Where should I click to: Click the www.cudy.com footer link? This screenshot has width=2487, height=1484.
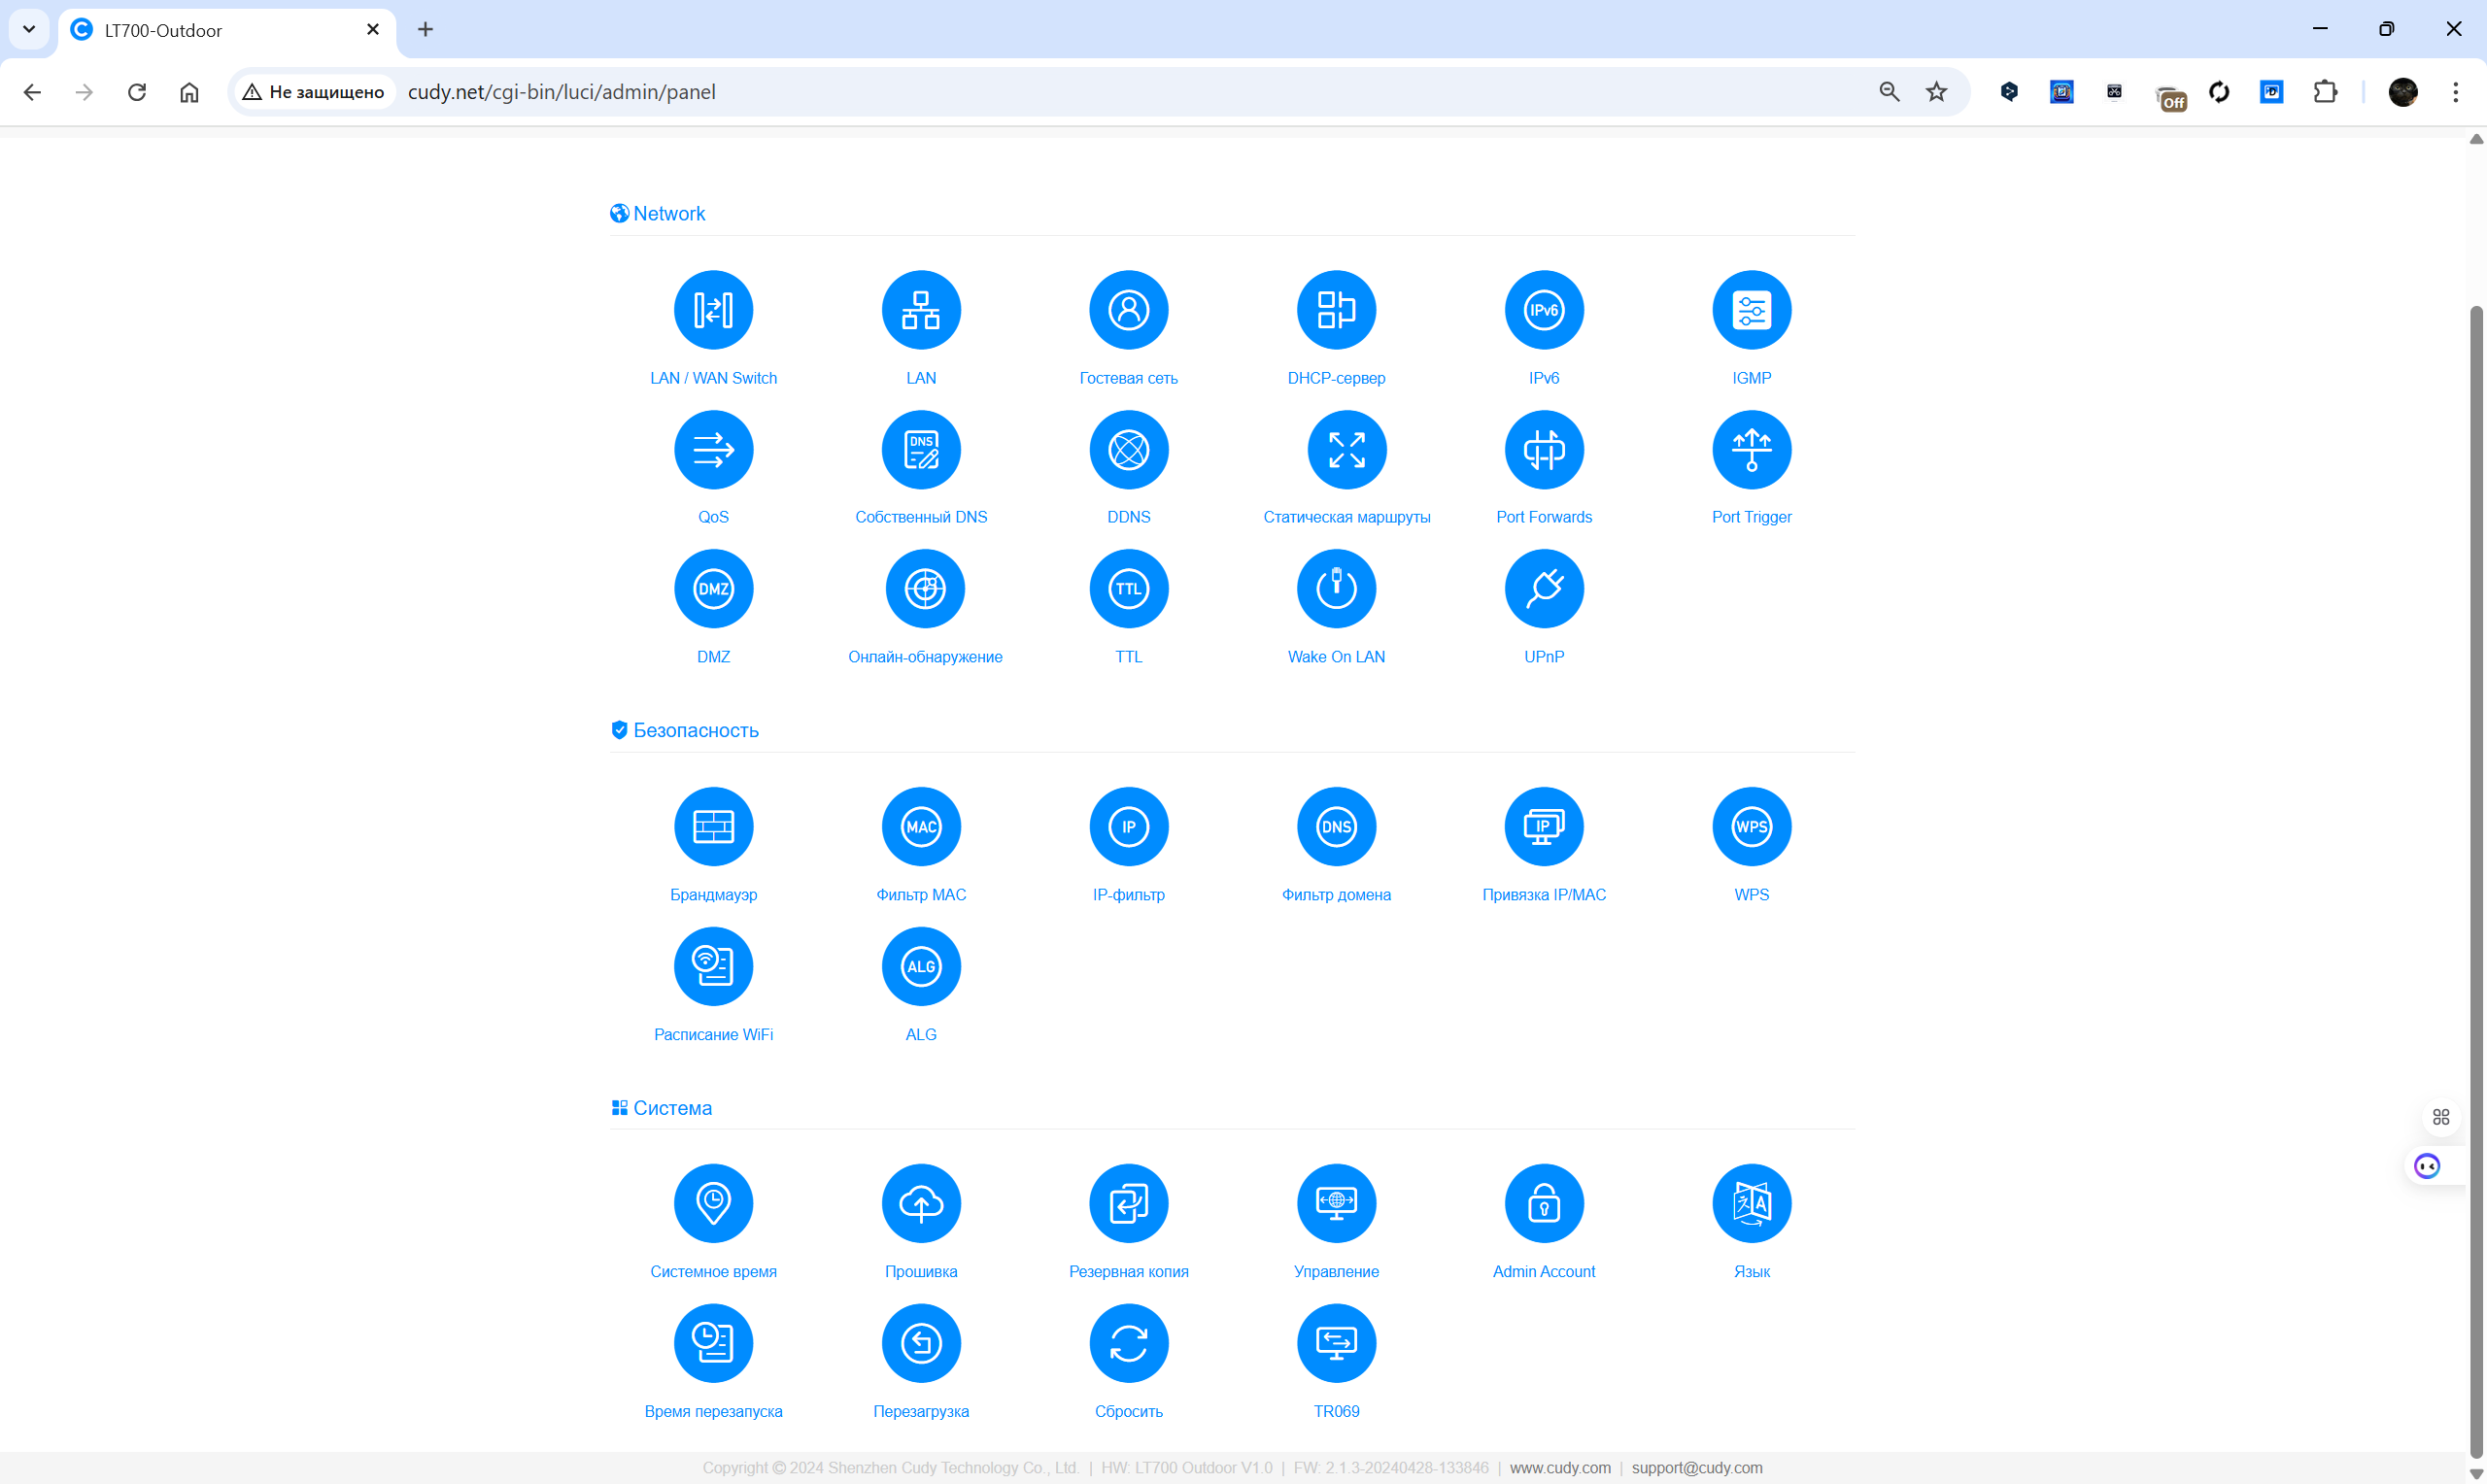click(x=1559, y=1467)
